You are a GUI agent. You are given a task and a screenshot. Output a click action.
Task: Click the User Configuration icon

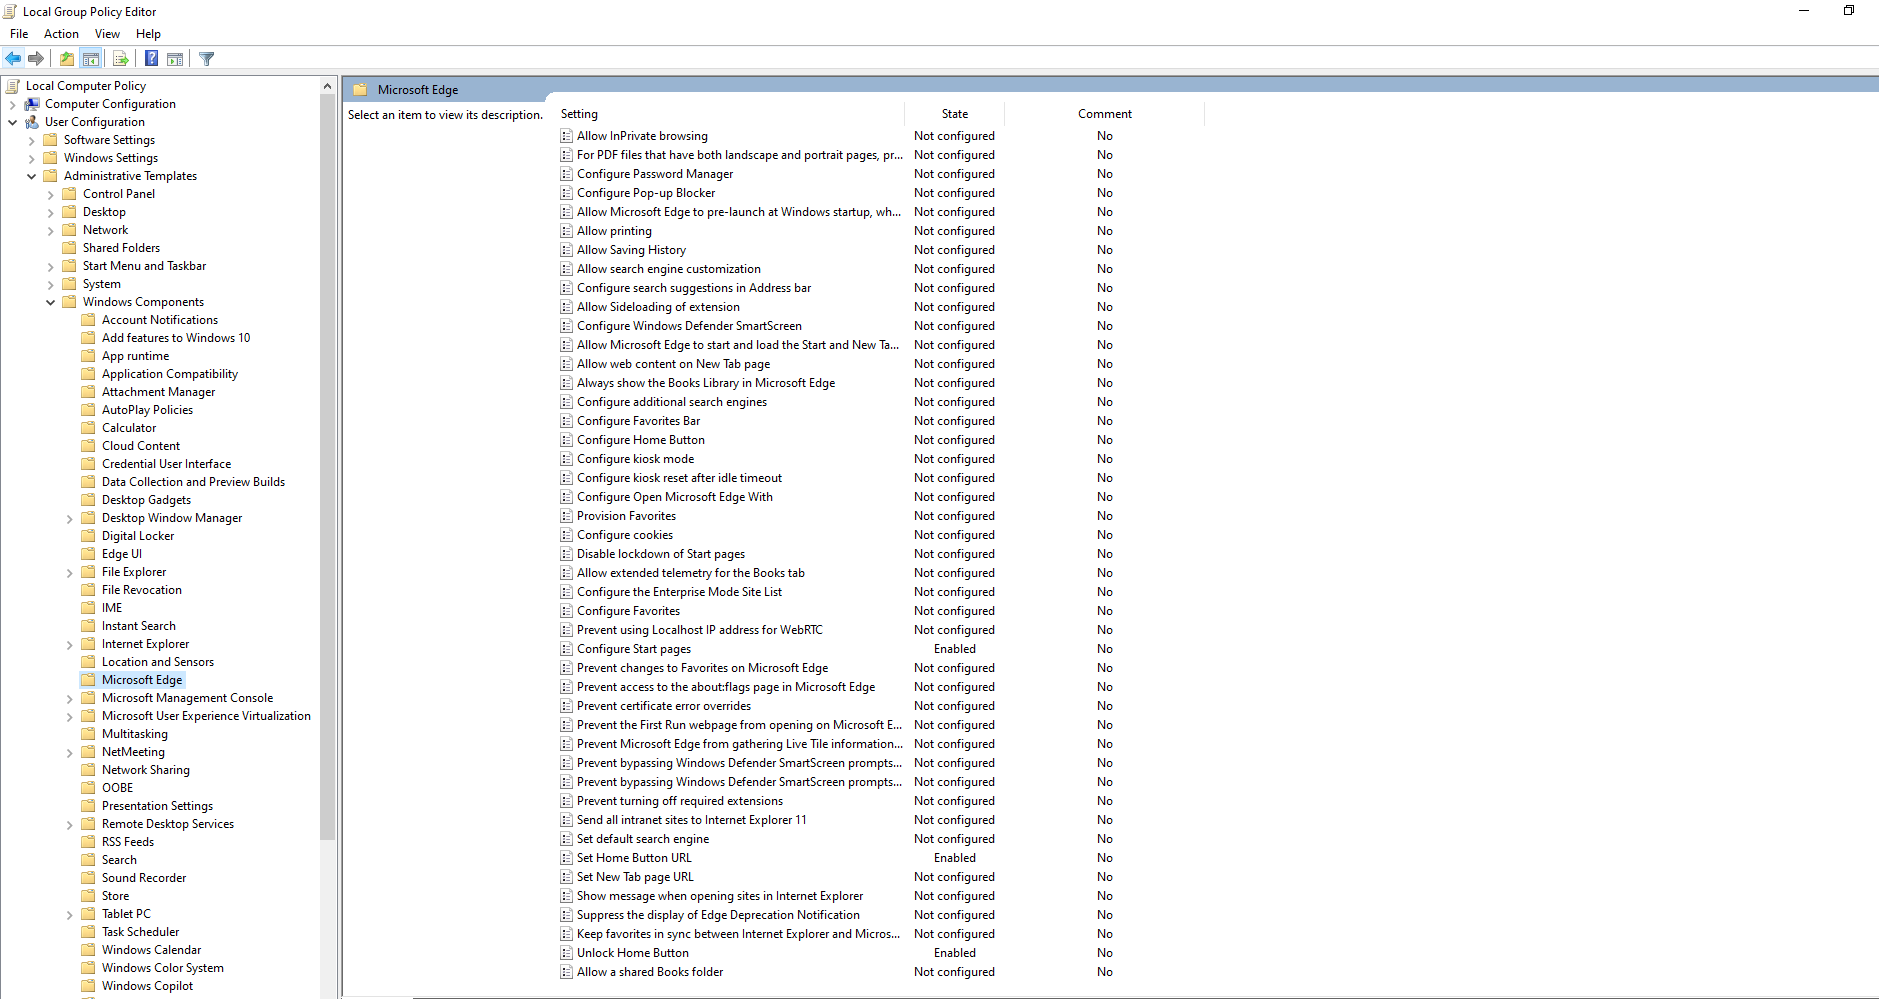pos(32,122)
